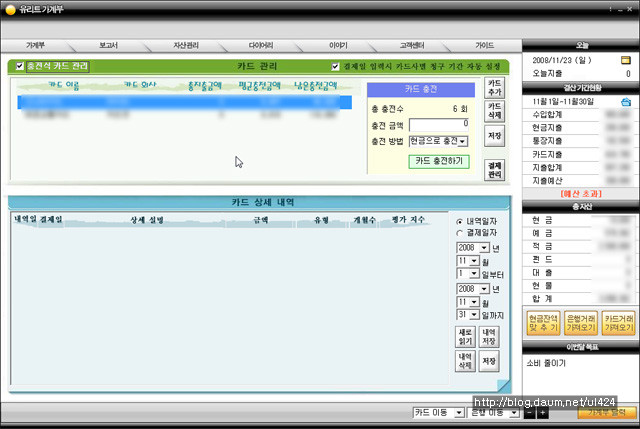Click the 새로읽기 button
The height and width of the screenshot is (429, 640).
tap(465, 337)
